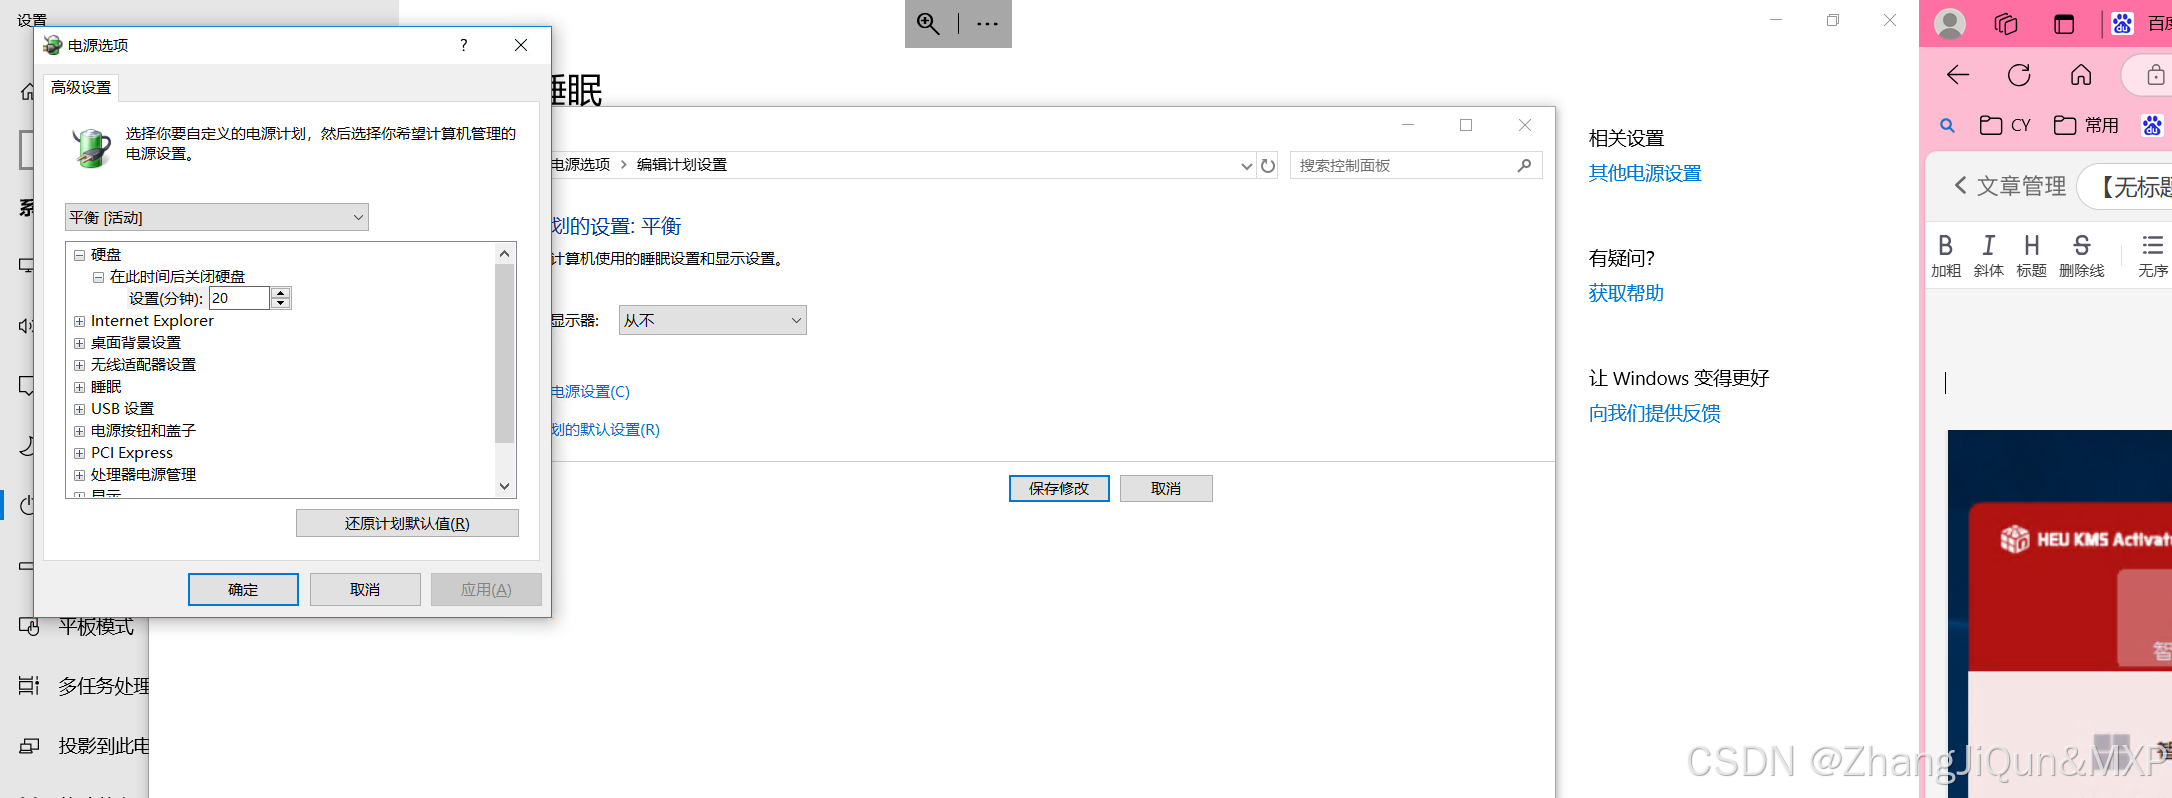2172x798 pixels.
Task: Click 确定 in the 电源选项 dialog
Action: coord(243,590)
